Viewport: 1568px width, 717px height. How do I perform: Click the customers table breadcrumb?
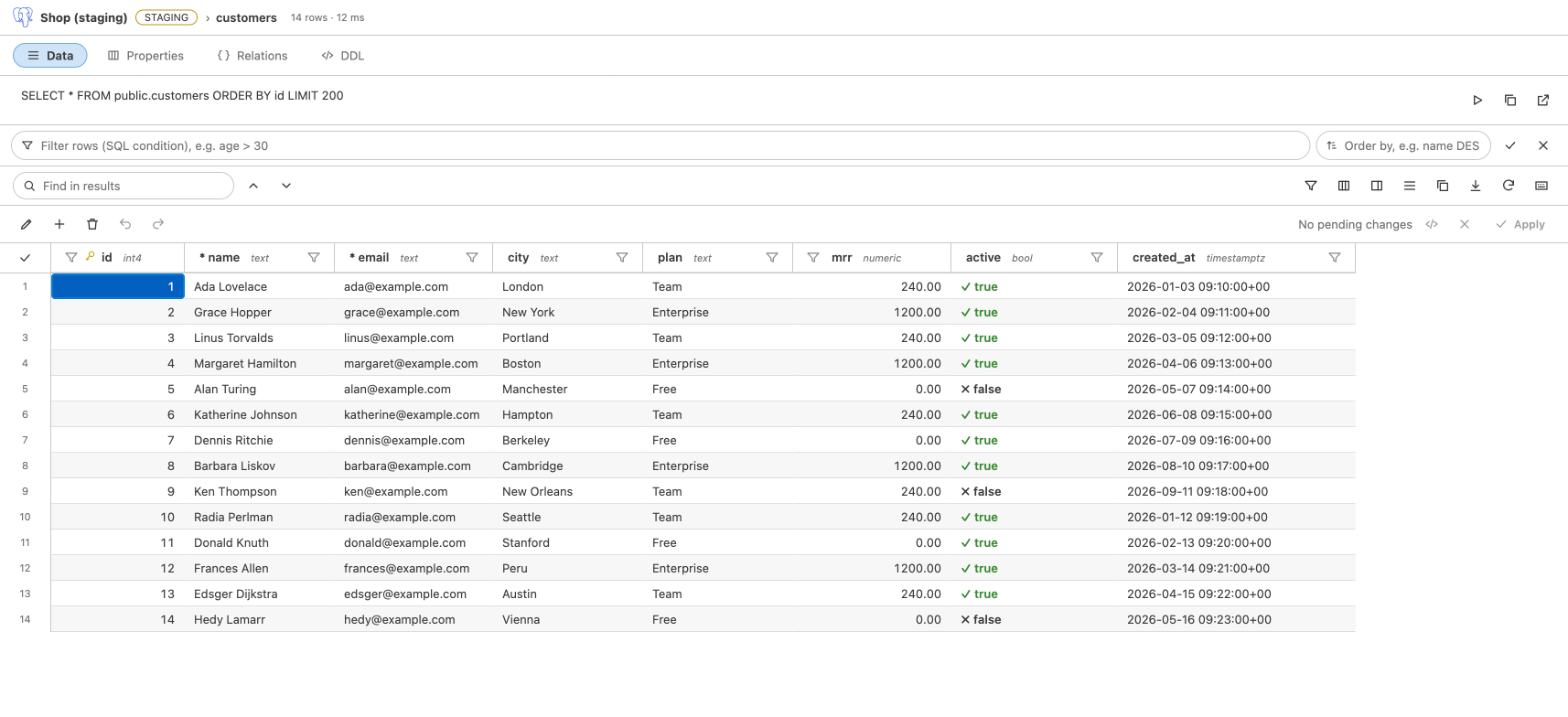click(246, 18)
